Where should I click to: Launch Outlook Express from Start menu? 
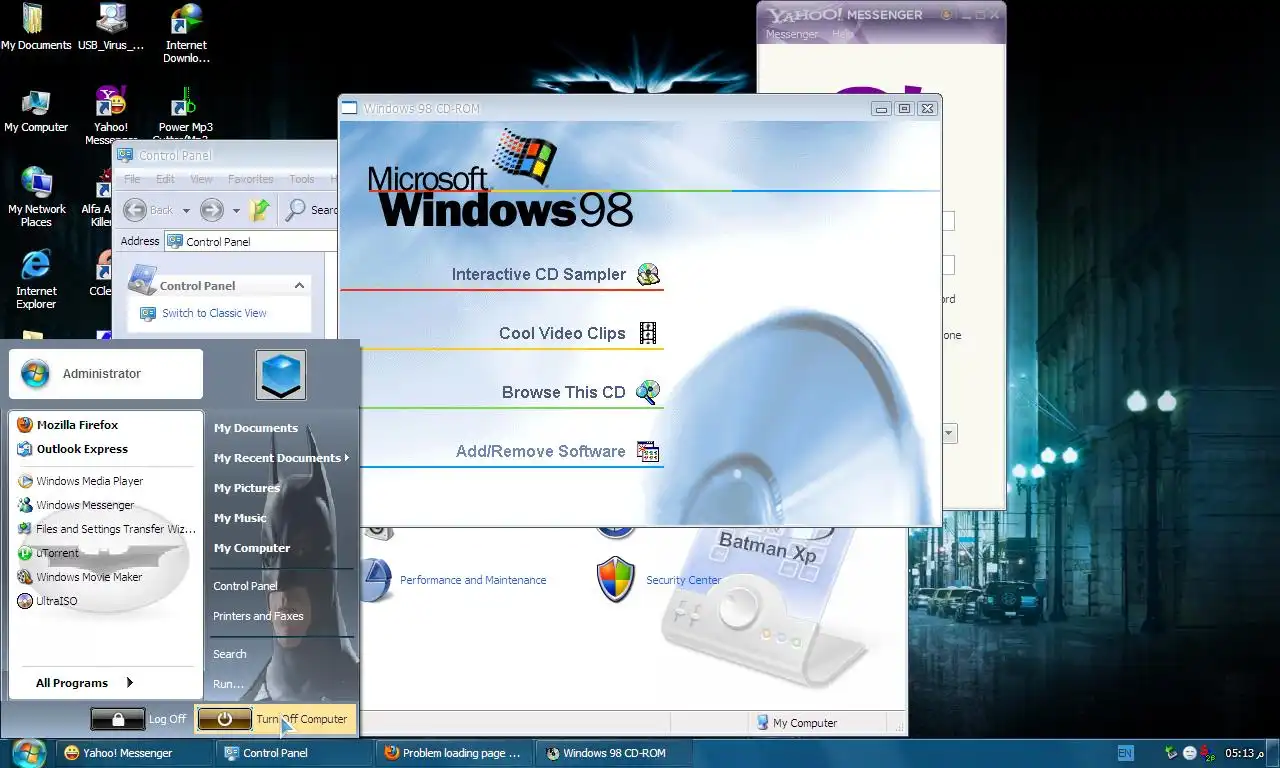[x=82, y=449]
